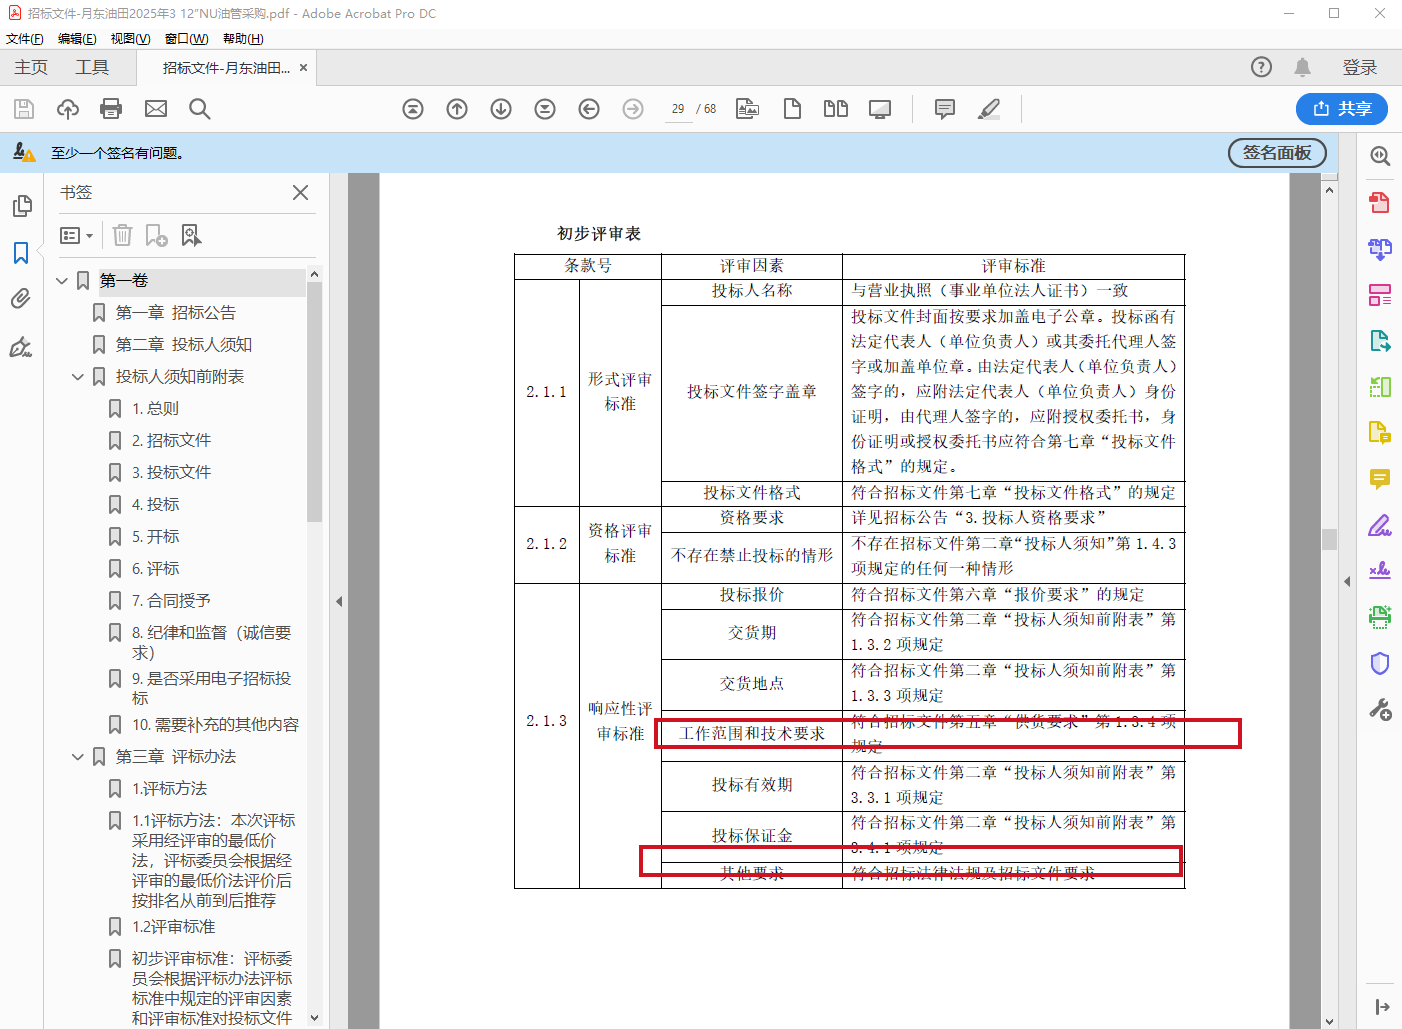Open the help question mark icon

click(x=1262, y=67)
